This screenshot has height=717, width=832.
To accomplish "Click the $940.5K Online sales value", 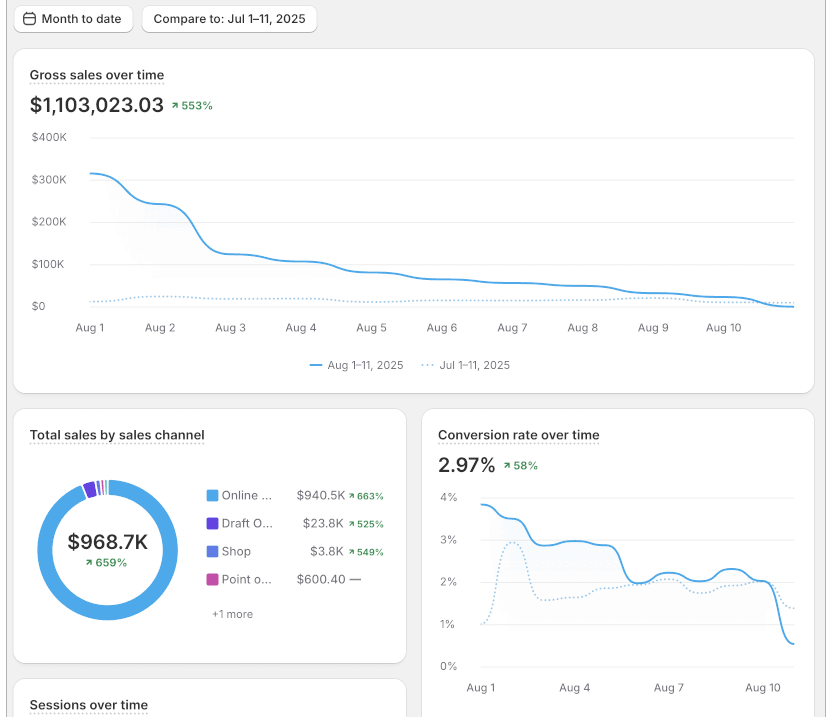I will click(321, 496).
